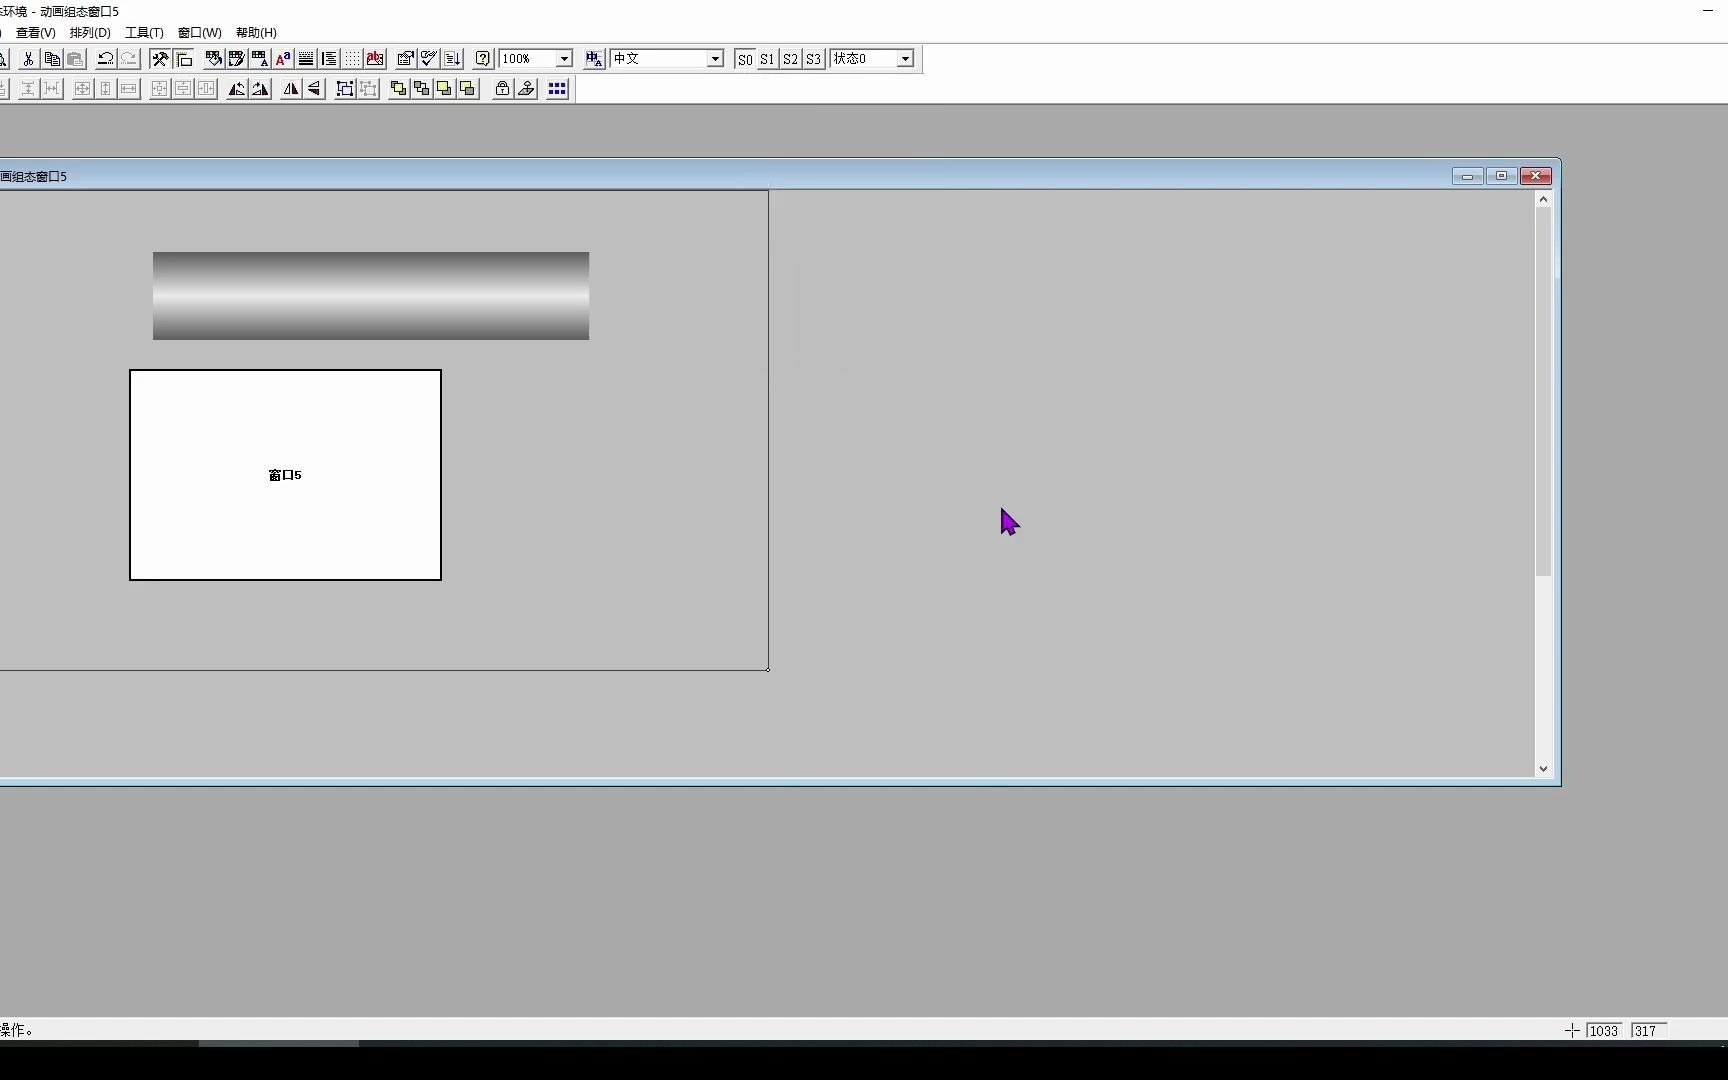Select the S3 state button
1728x1080 pixels.
(x=813, y=59)
